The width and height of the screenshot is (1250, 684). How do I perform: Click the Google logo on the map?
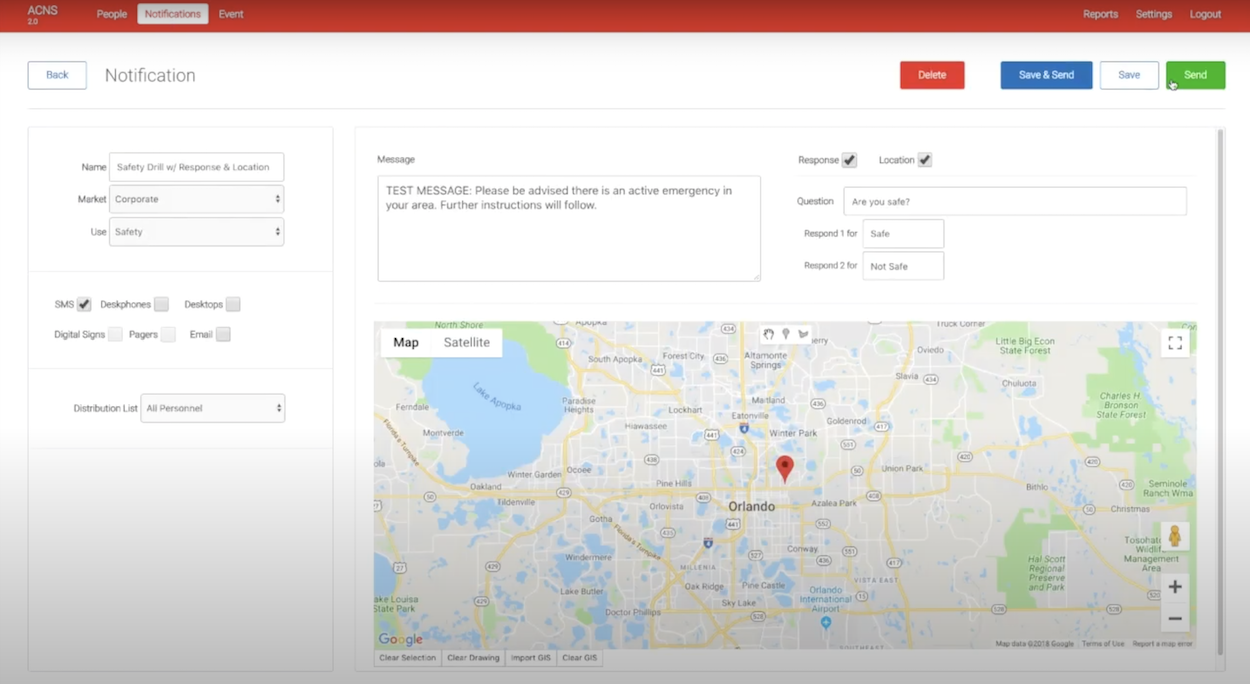click(x=400, y=639)
